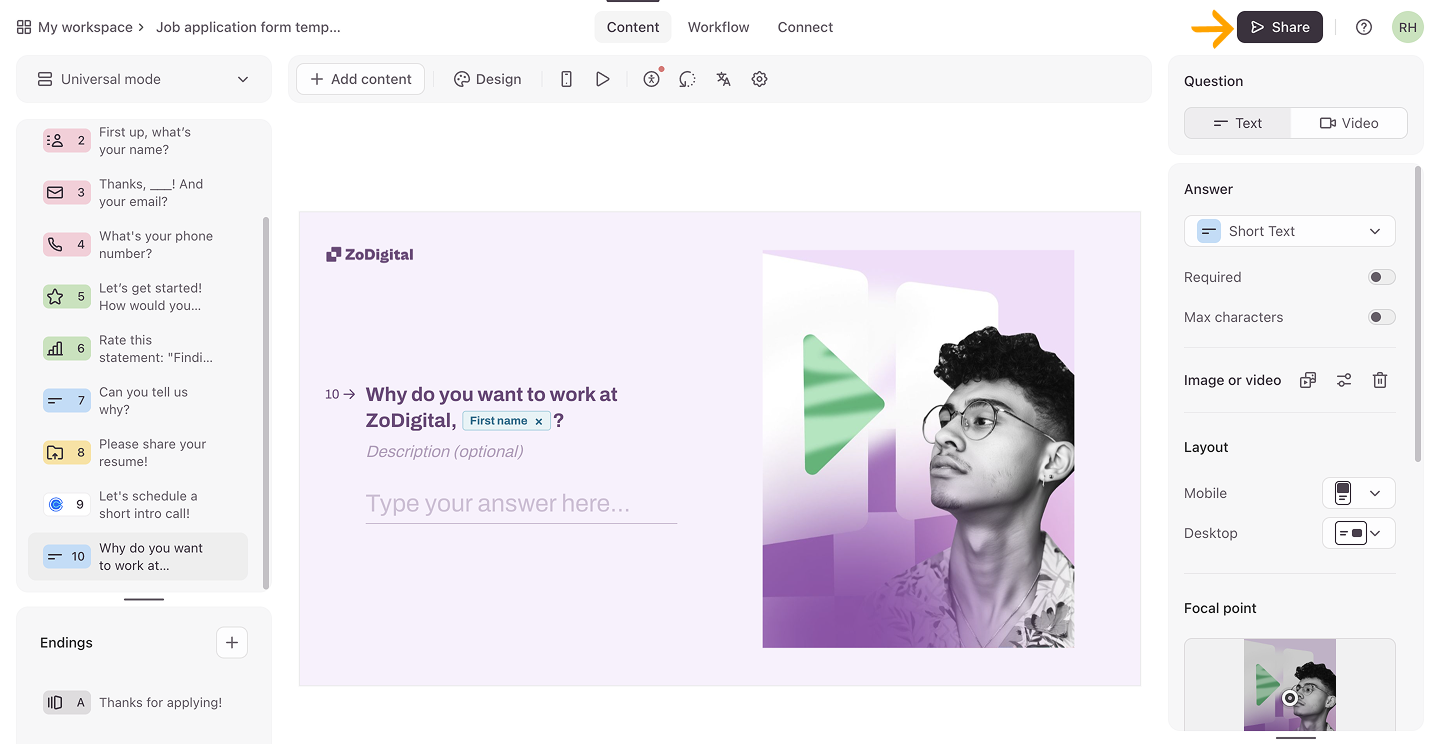Click the right settings panel scrollbar

point(1417,314)
